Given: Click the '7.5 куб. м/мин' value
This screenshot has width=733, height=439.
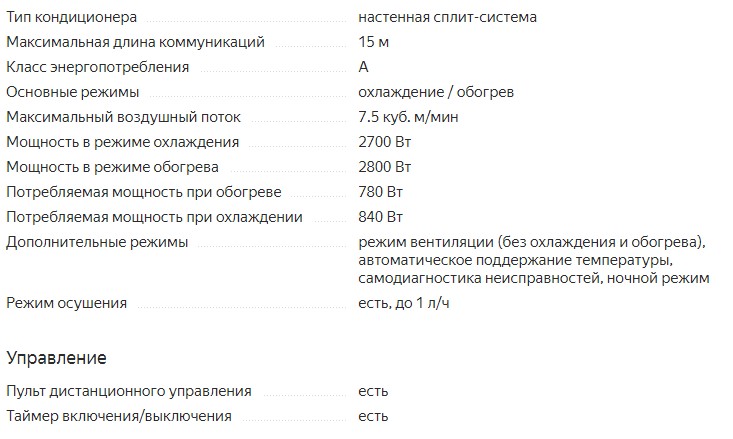Looking at the screenshot, I should coord(409,117).
